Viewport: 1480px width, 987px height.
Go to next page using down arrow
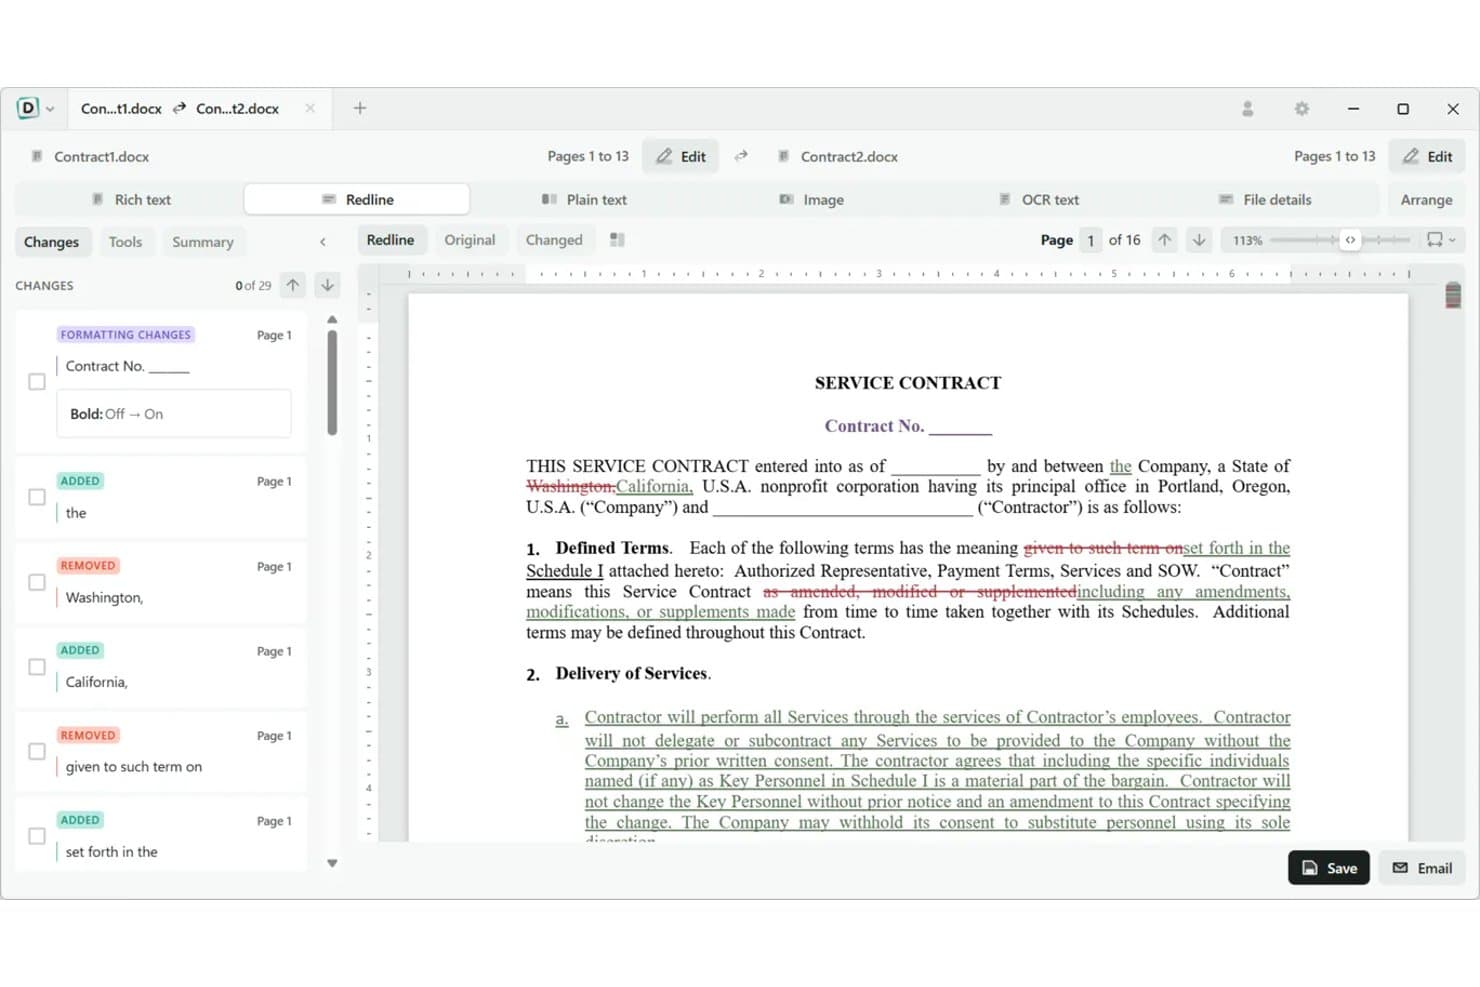[1199, 240]
